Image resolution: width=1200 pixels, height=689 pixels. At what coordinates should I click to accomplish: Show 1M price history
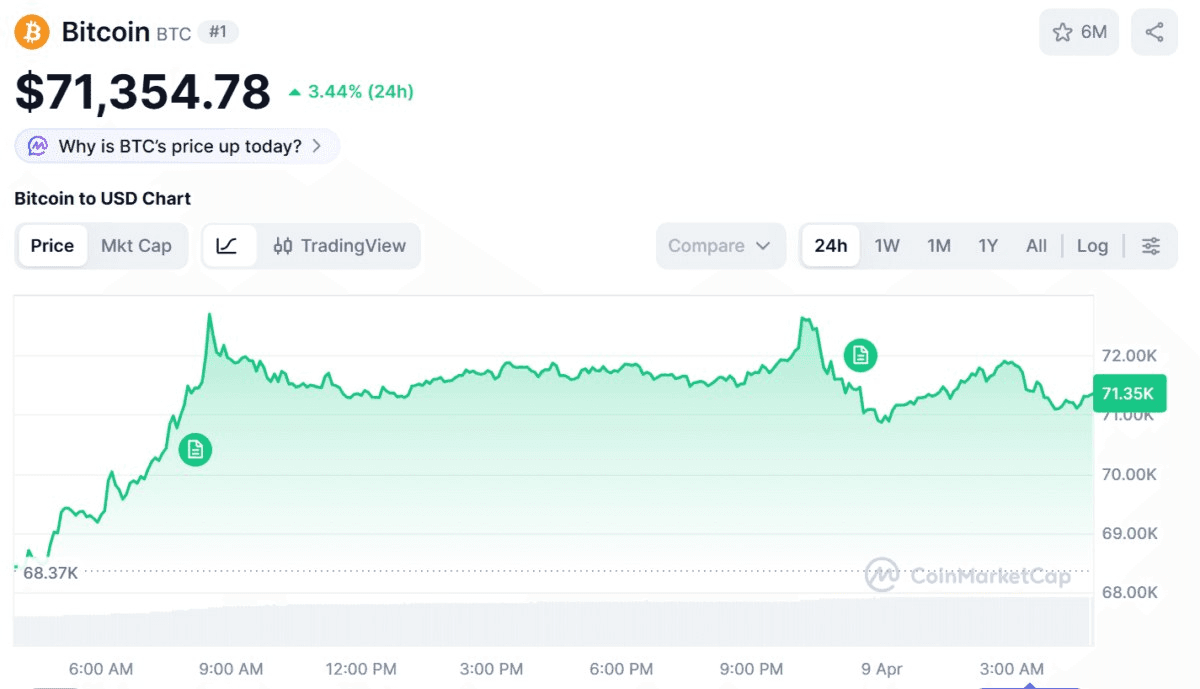click(938, 246)
